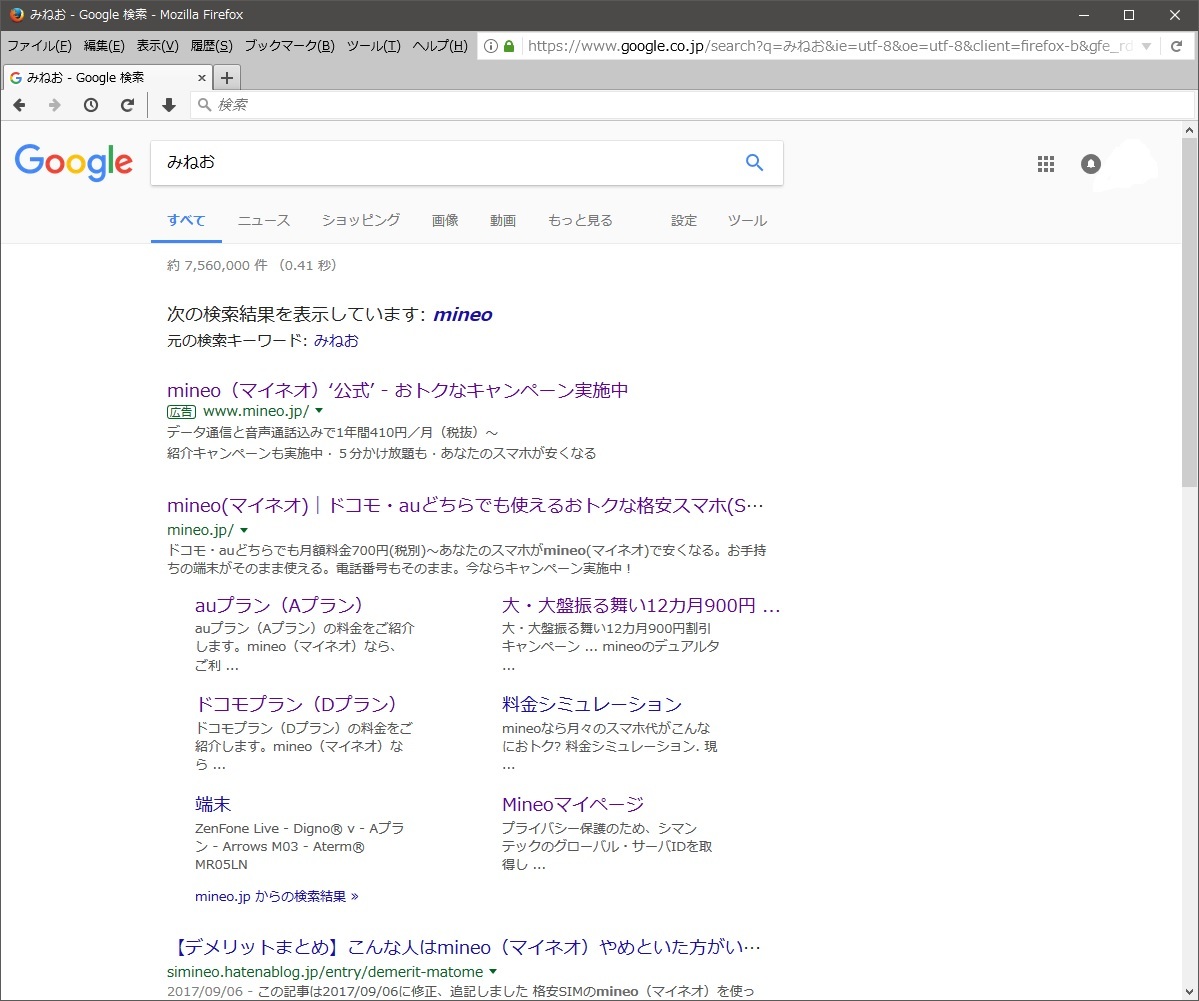Open downloads via the down-arrow icon
The height and width of the screenshot is (1001, 1199).
(x=169, y=105)
